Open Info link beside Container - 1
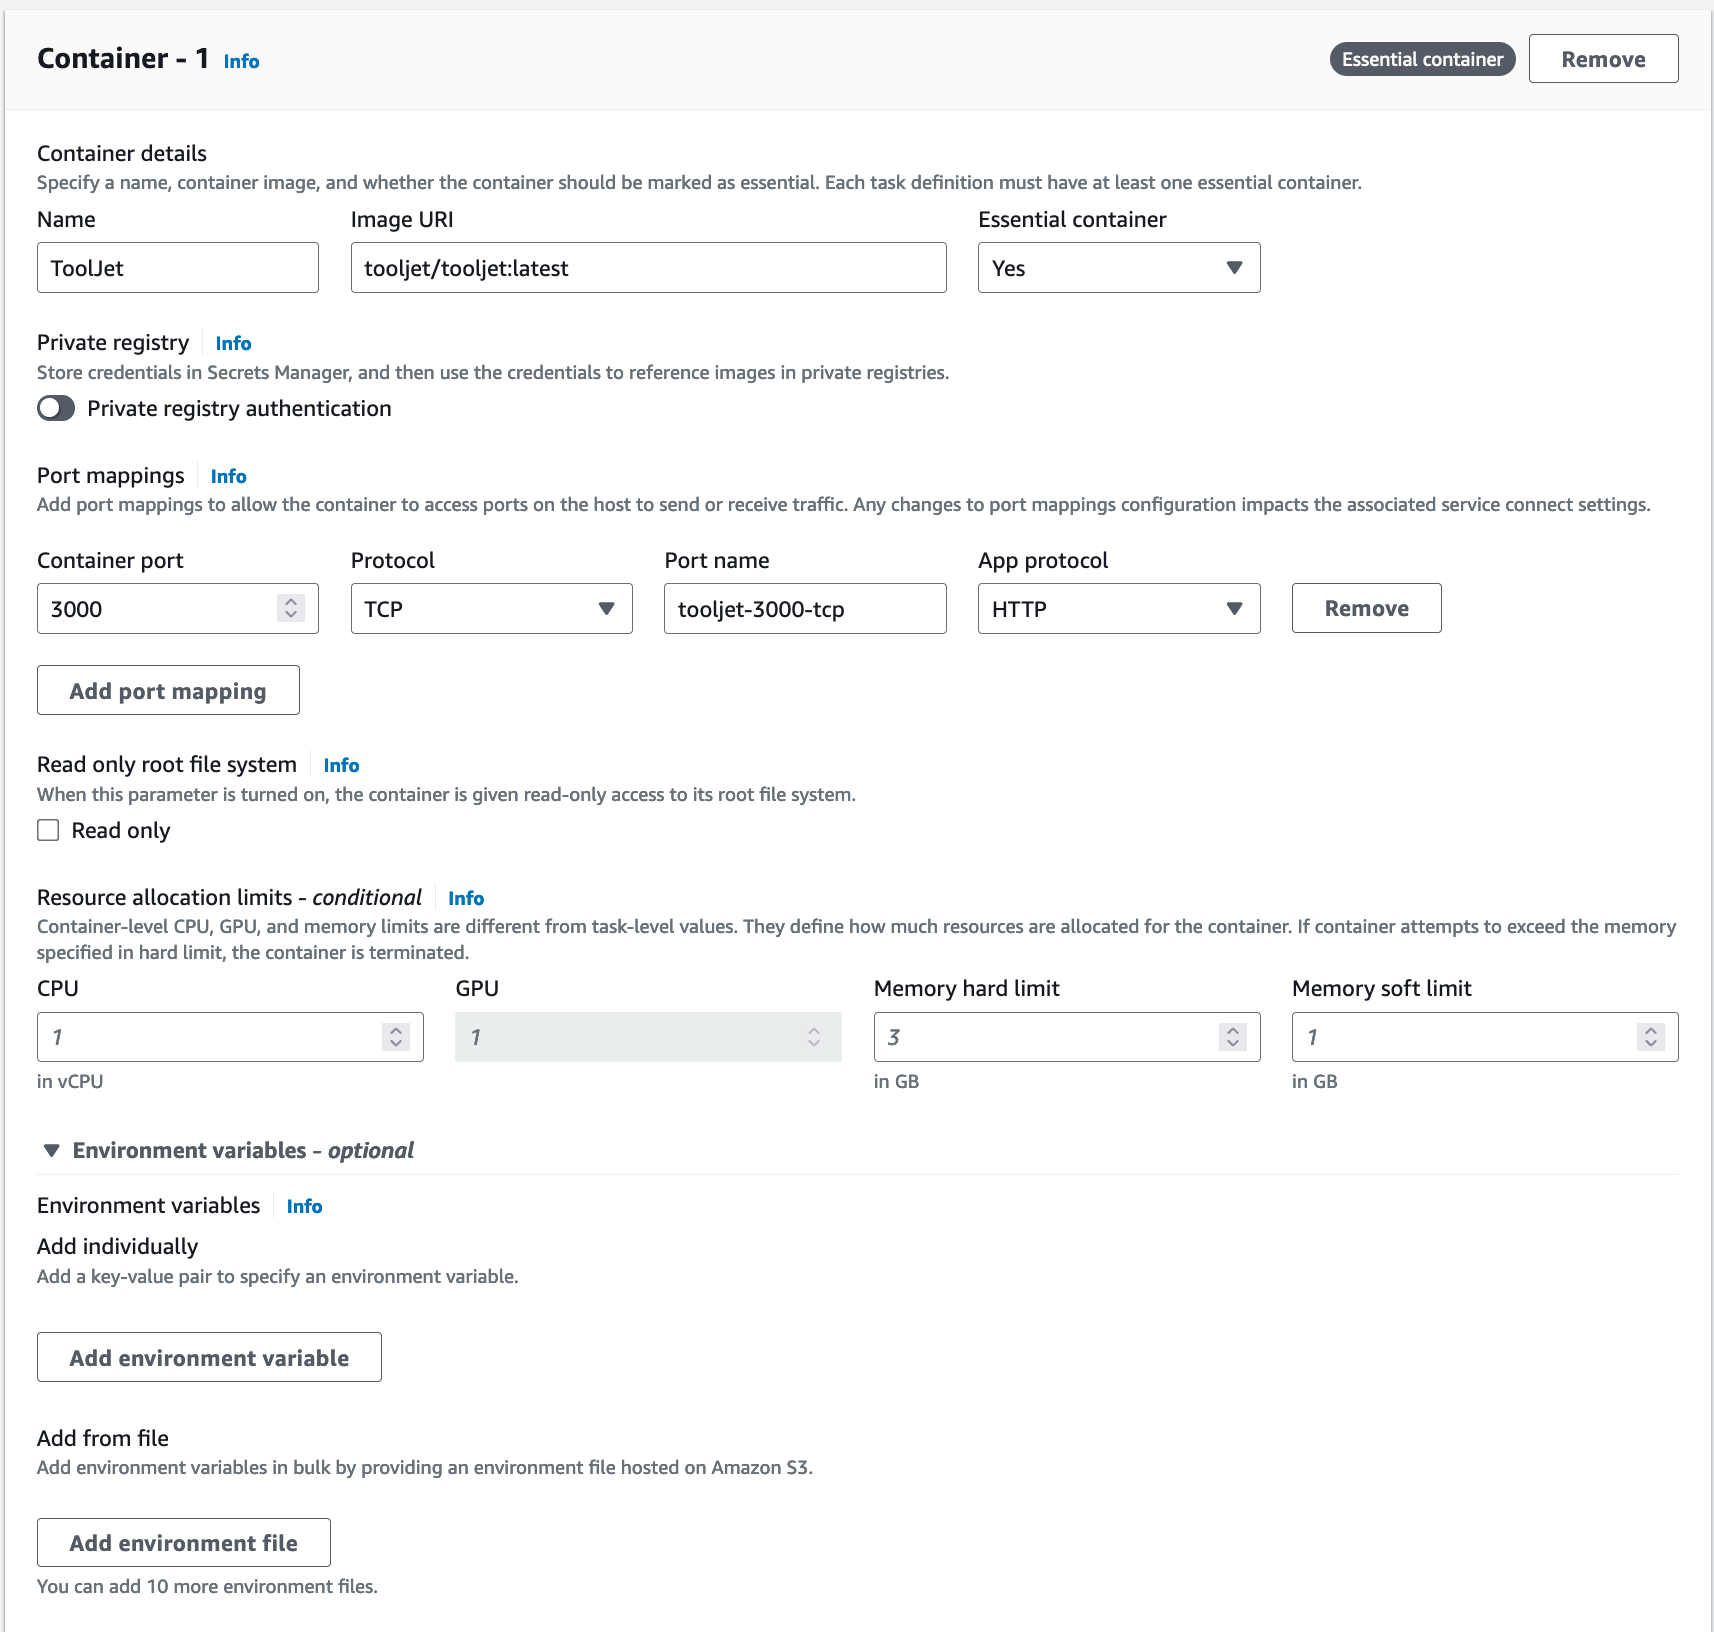 tap(241, 62)
